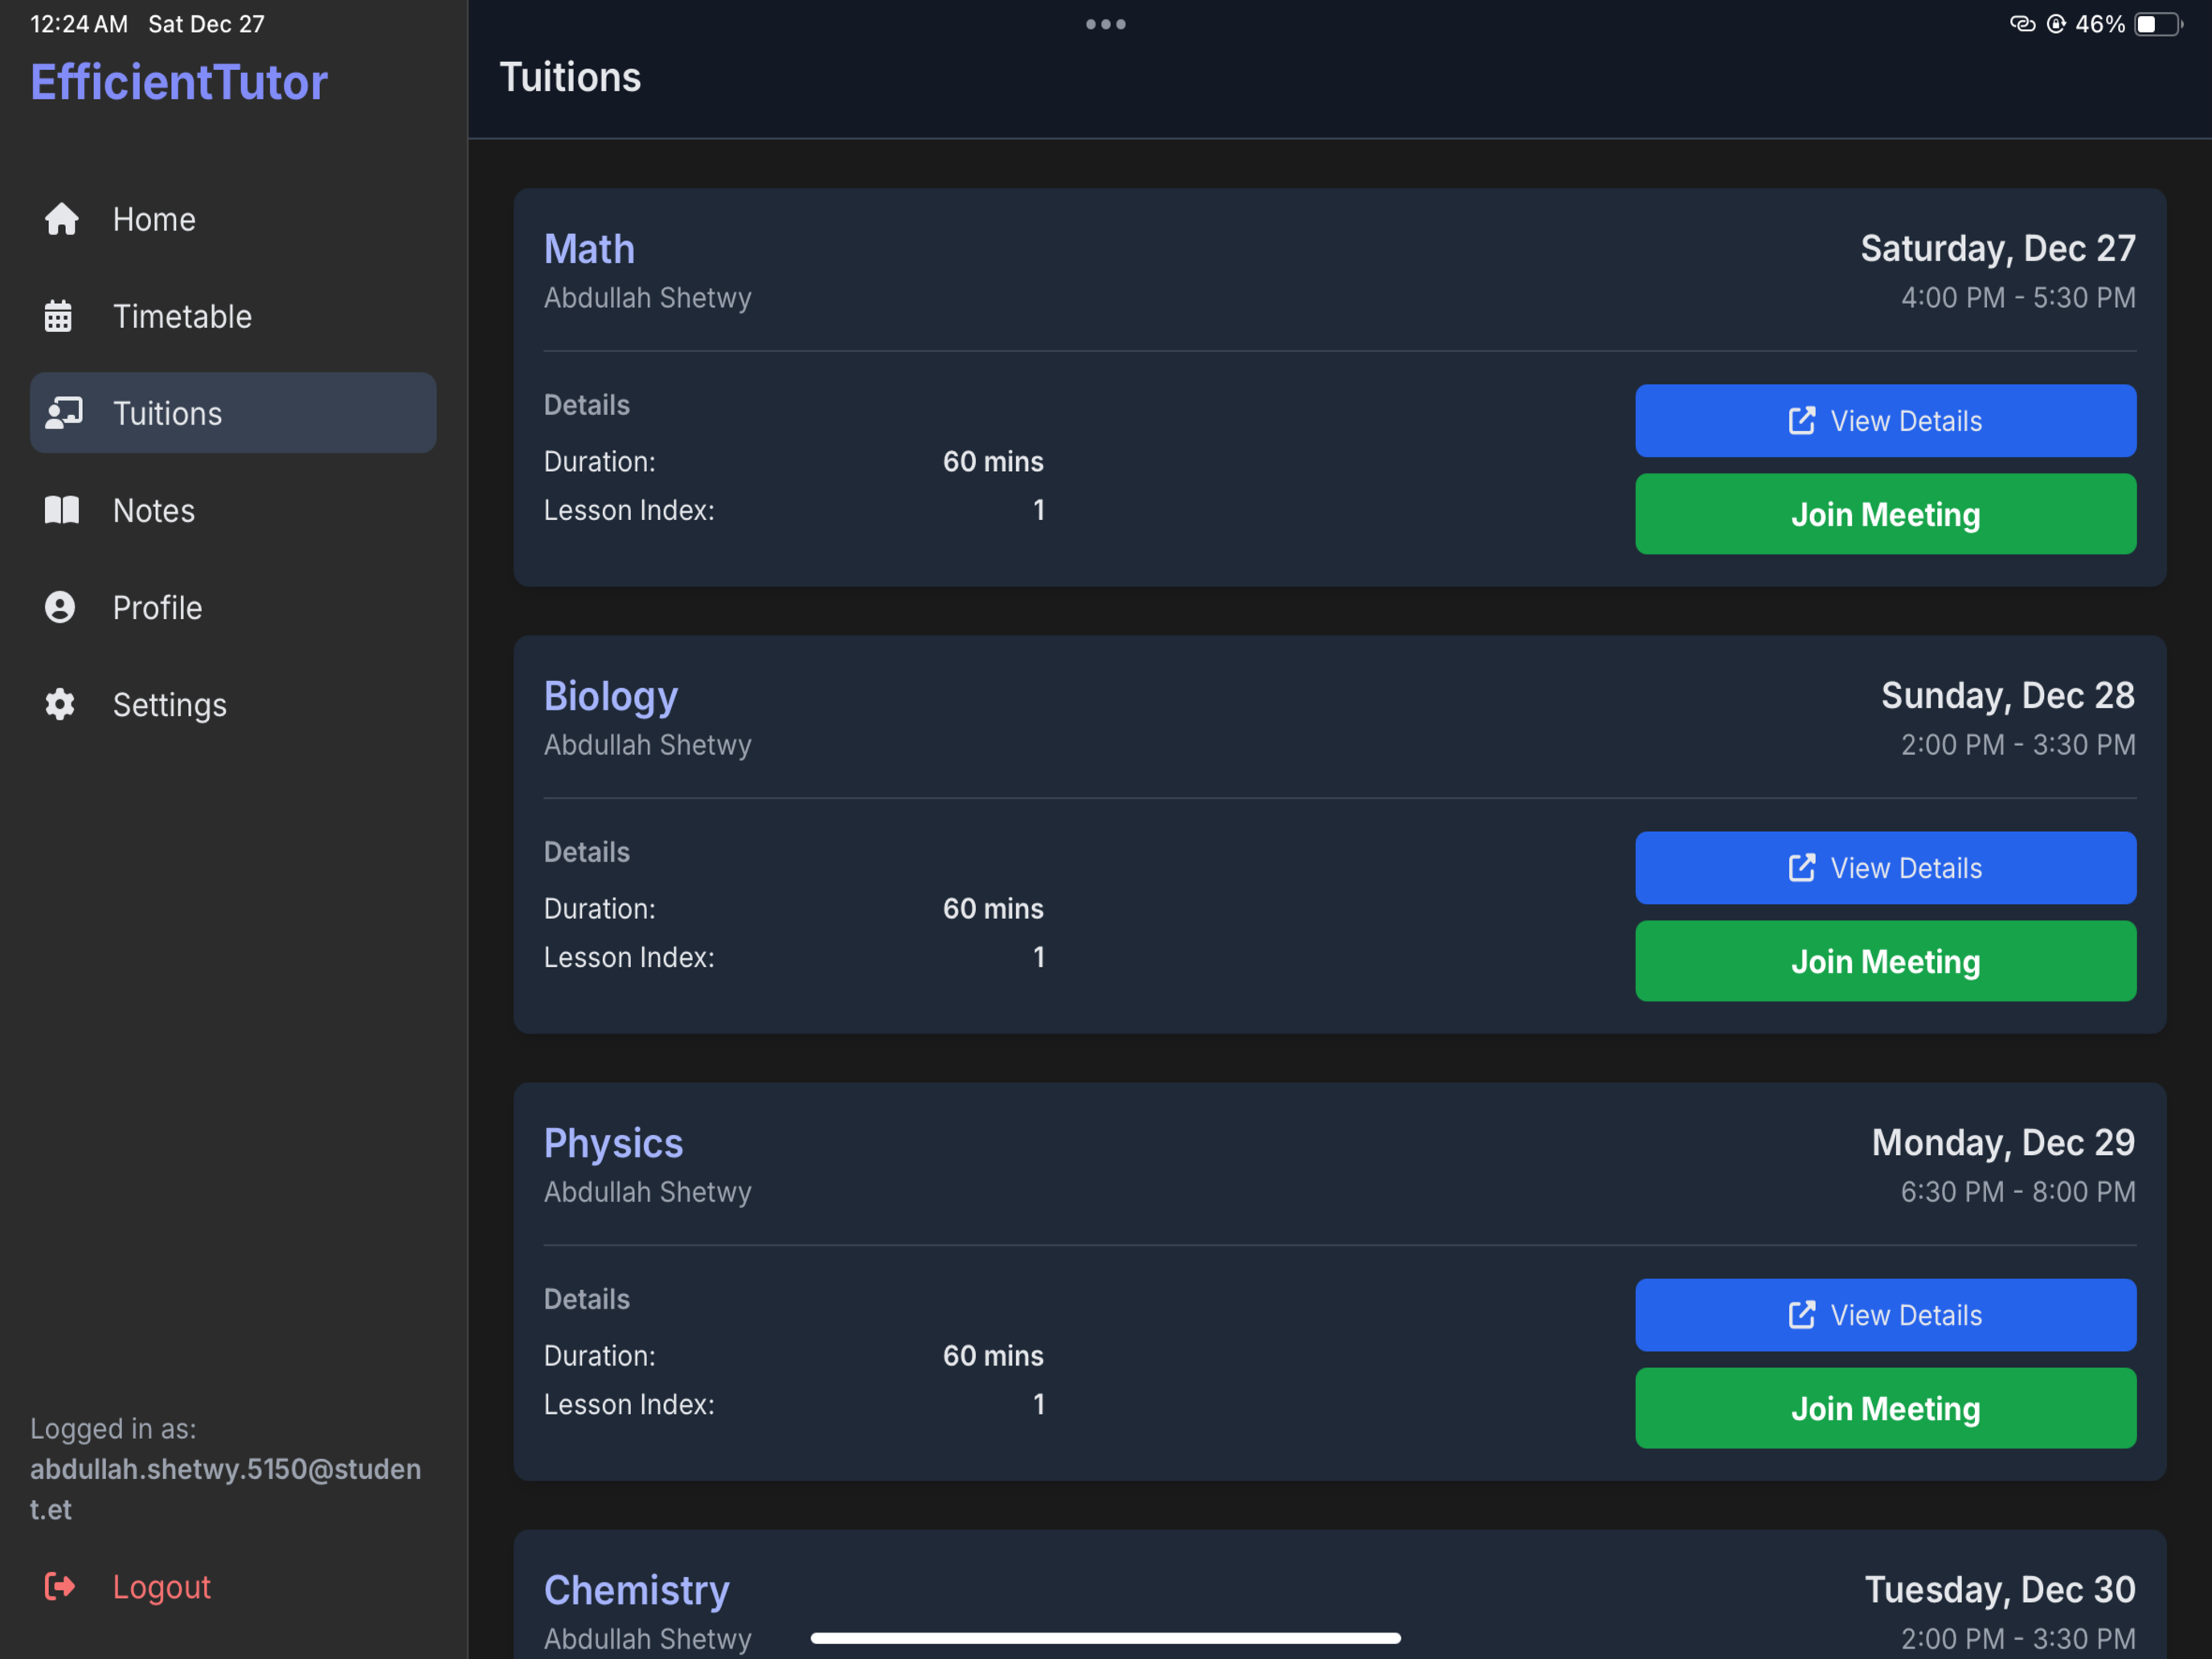Click the external-link icon in Physics View Details
This screenshot has height=1659, width=2212.
[x=1801, y=1315]
